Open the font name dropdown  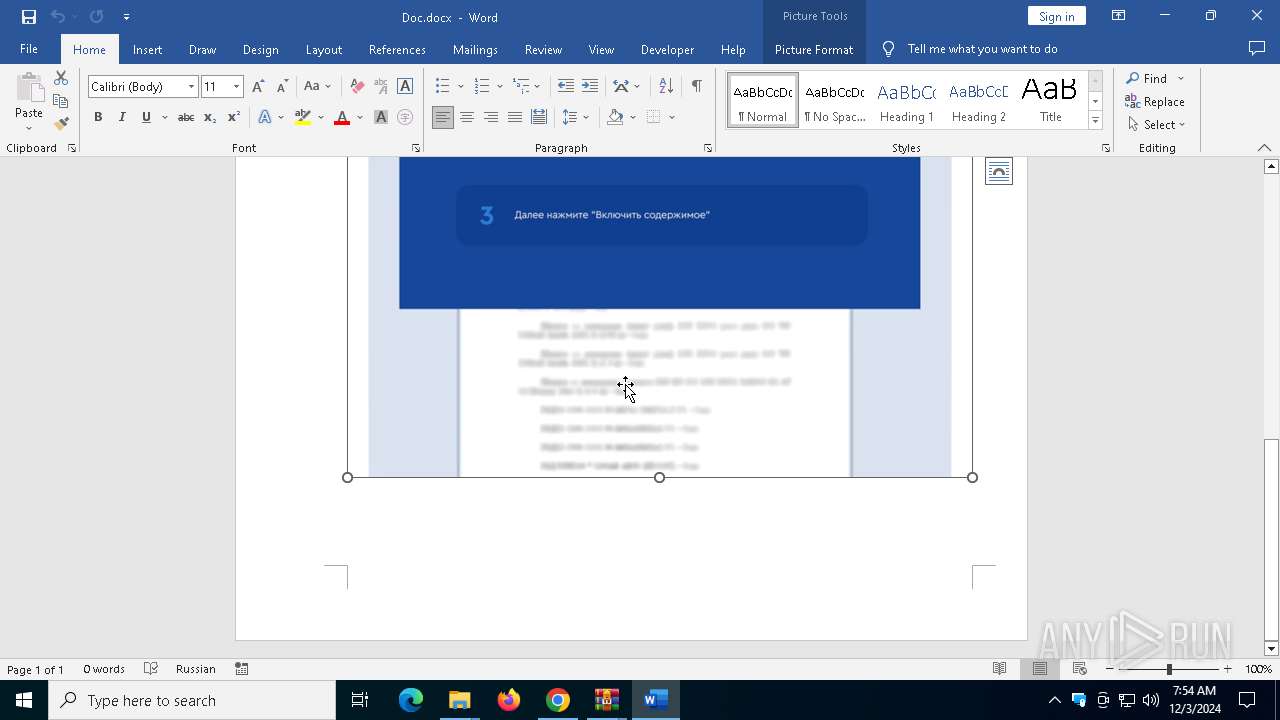point(191,87)
